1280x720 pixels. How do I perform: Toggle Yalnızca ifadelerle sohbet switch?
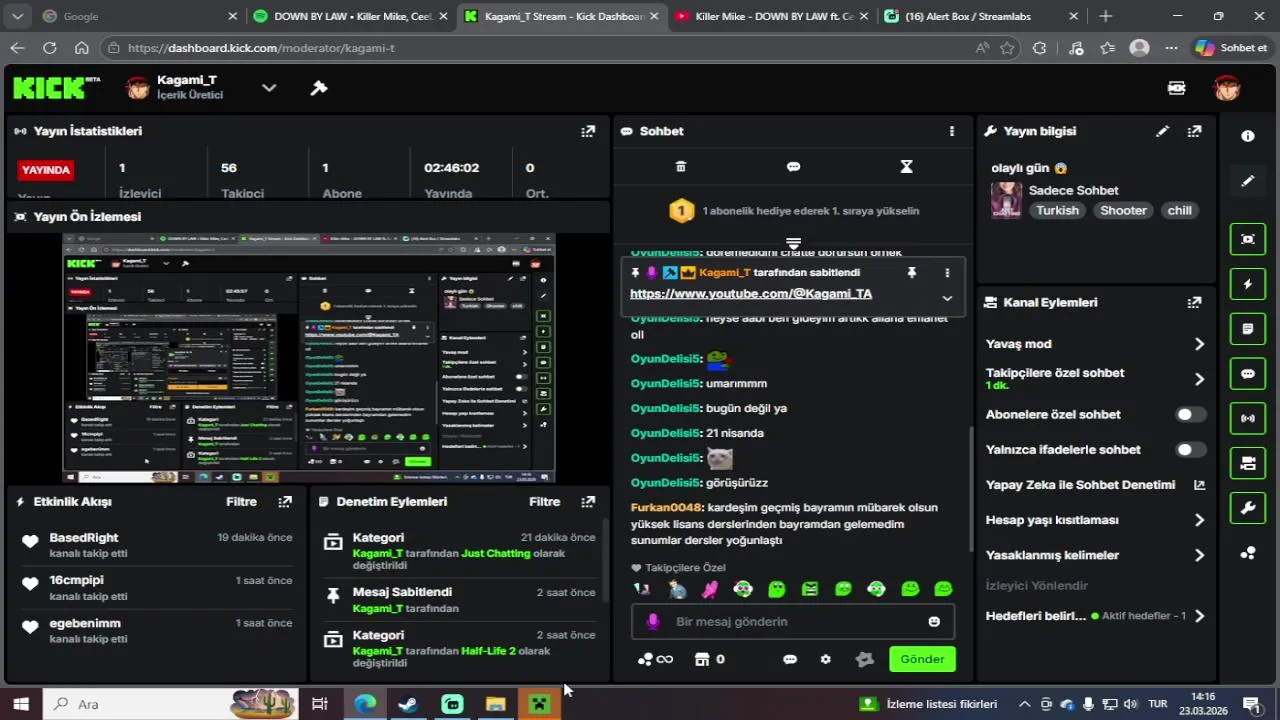coord(1190,450)
